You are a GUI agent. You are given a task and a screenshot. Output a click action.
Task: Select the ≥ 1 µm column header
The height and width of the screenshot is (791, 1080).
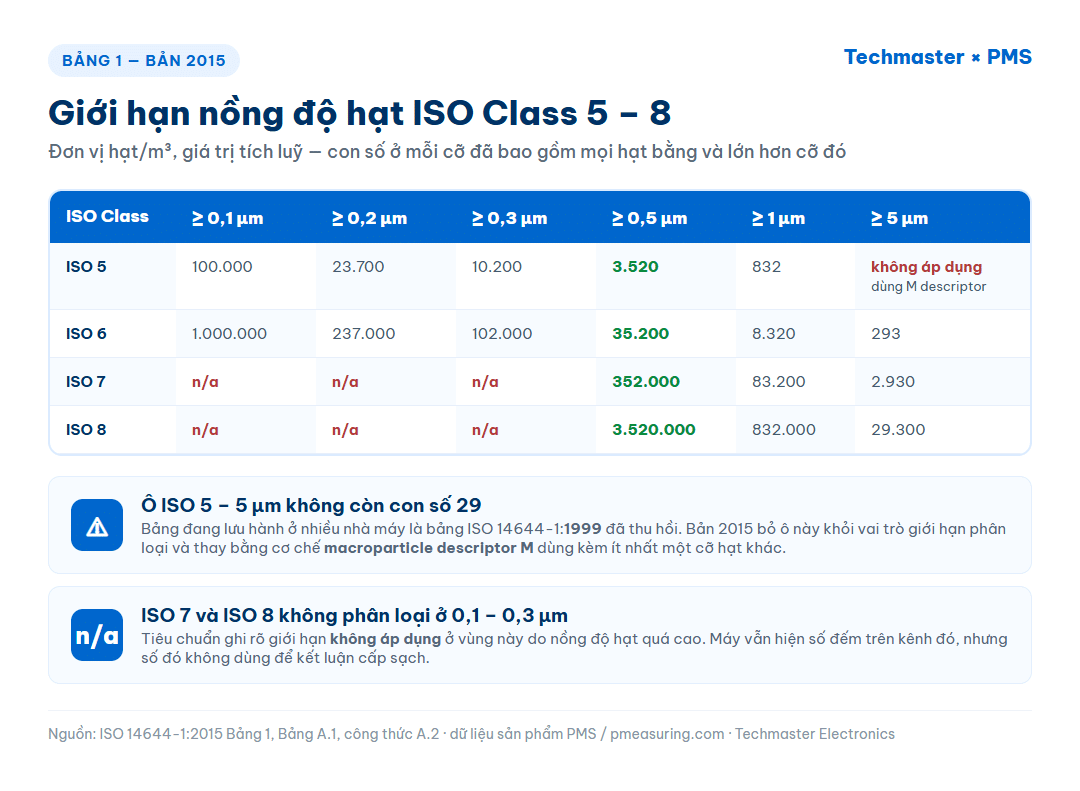pos(778,218)
